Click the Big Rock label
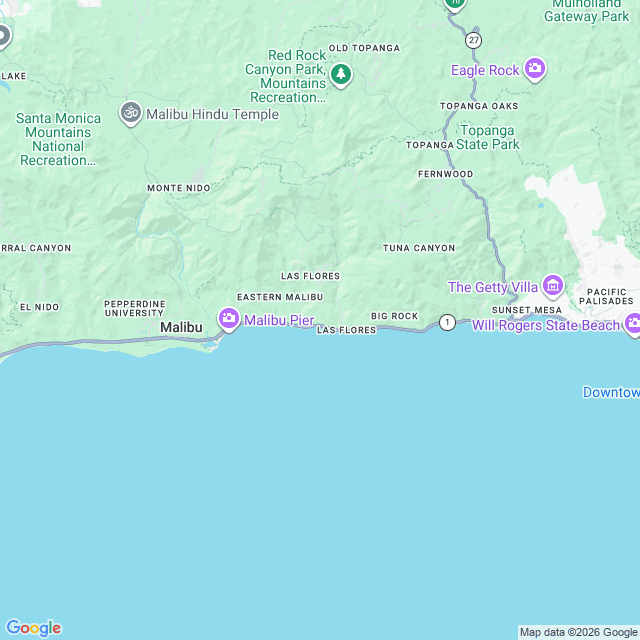The image size is (640, 640). click(395, 316)
